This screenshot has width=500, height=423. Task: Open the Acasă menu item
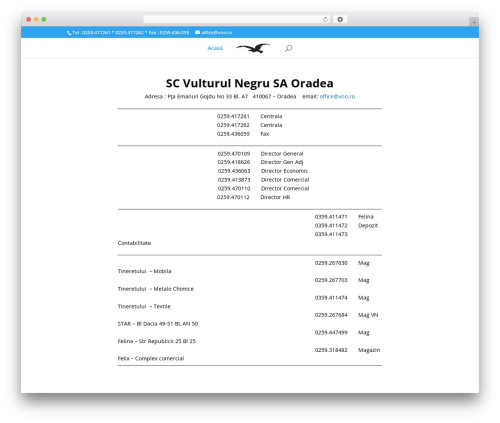click(x=215, y=48)
